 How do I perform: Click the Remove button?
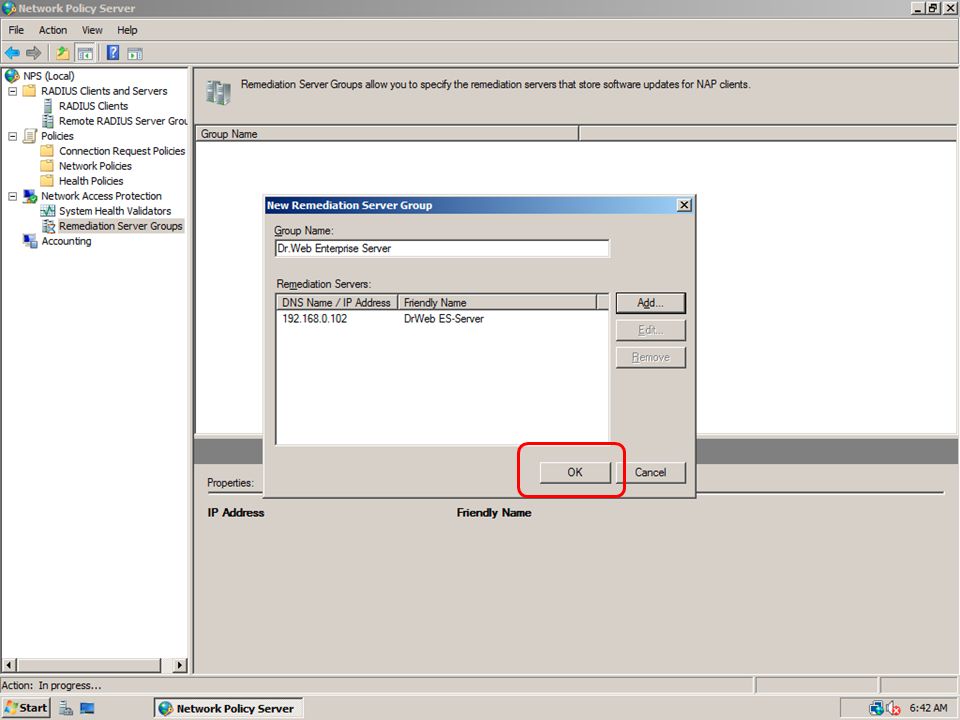pyautogui.click(x=650, y=358)
